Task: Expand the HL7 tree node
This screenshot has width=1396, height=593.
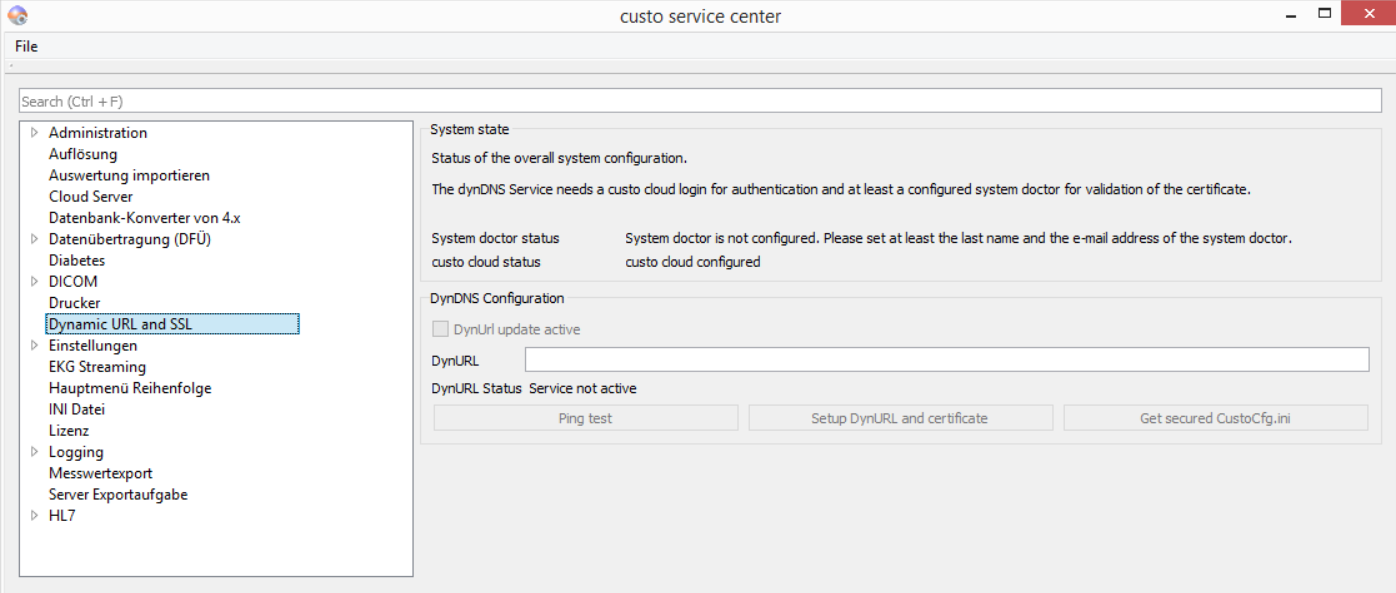Action: pyautogui.click(x=35, y=516)
